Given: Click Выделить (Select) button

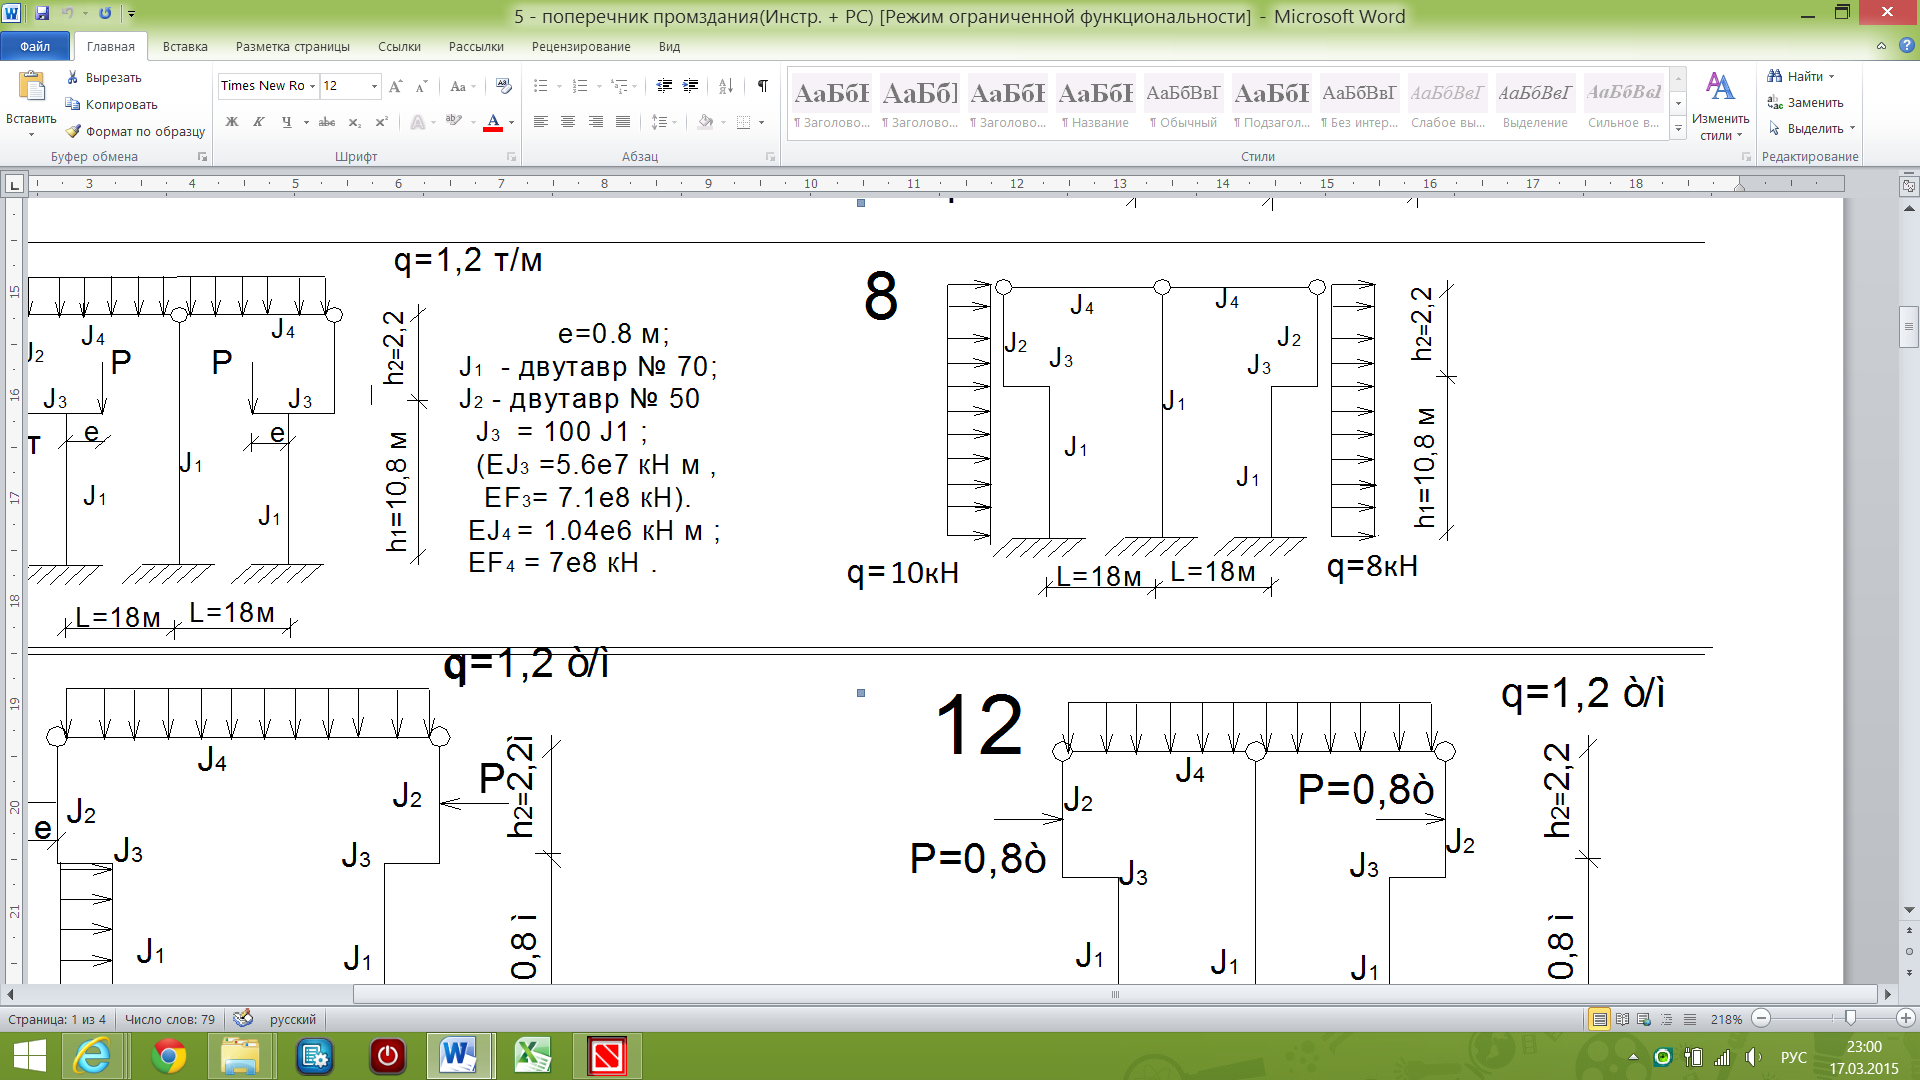Looking at the screenshot, I should point(1811,128).
